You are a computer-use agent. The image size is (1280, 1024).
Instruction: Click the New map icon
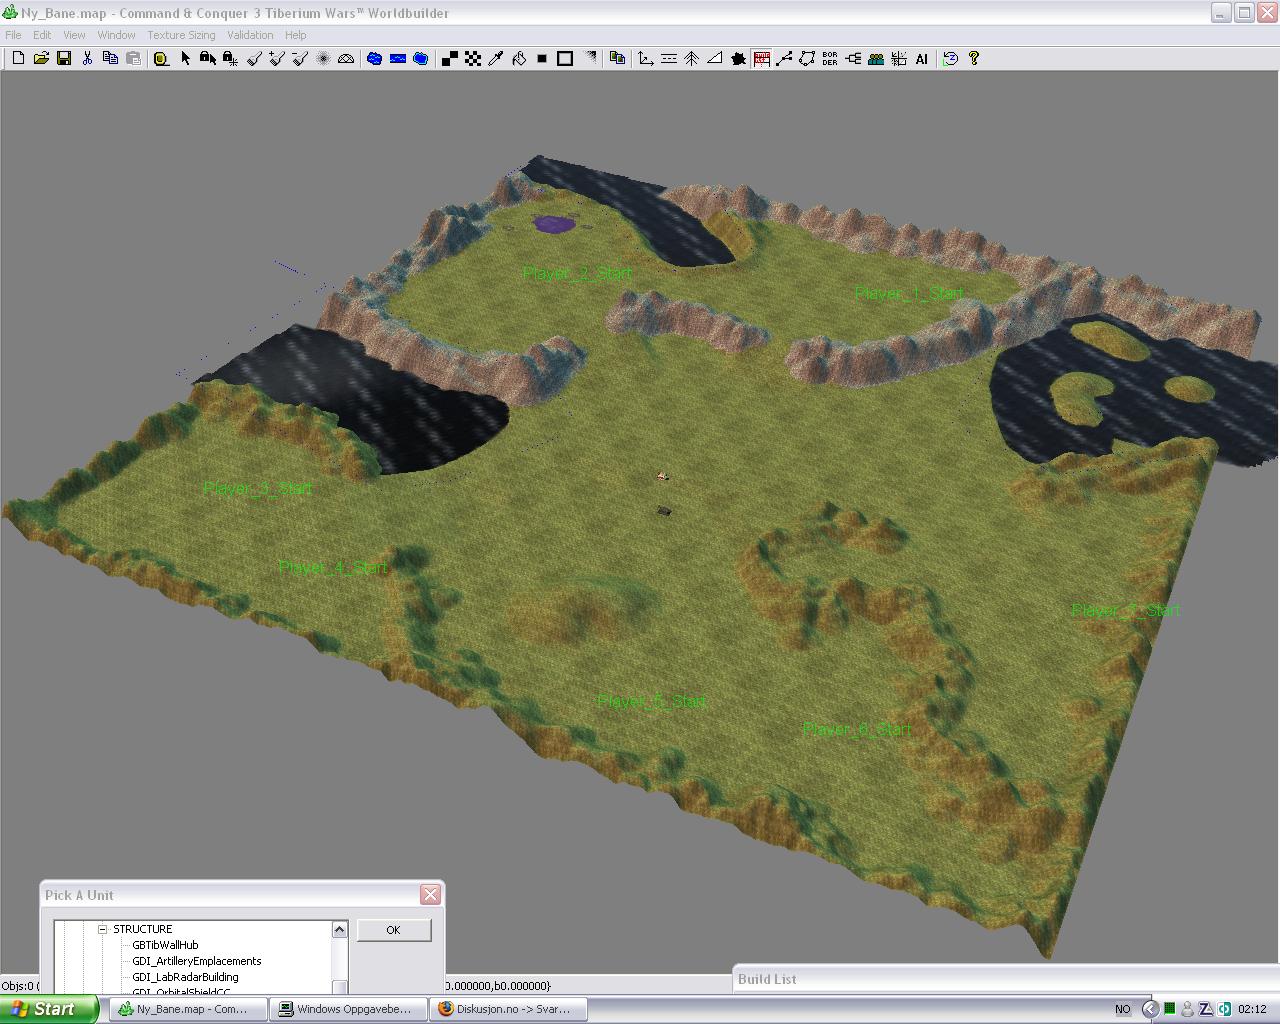(18, 59)
